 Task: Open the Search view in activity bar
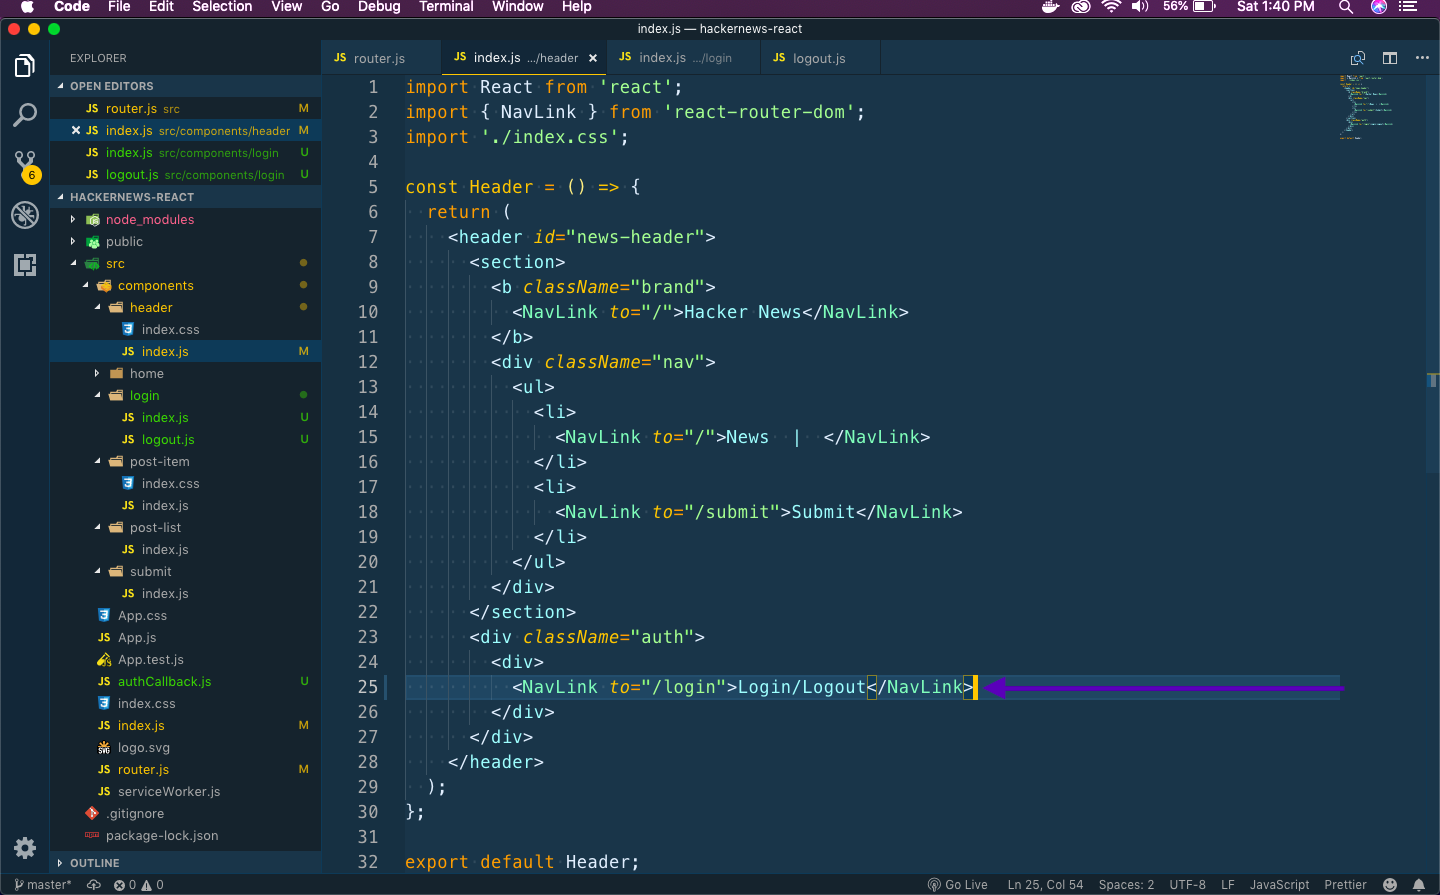(x=25, y=115)
